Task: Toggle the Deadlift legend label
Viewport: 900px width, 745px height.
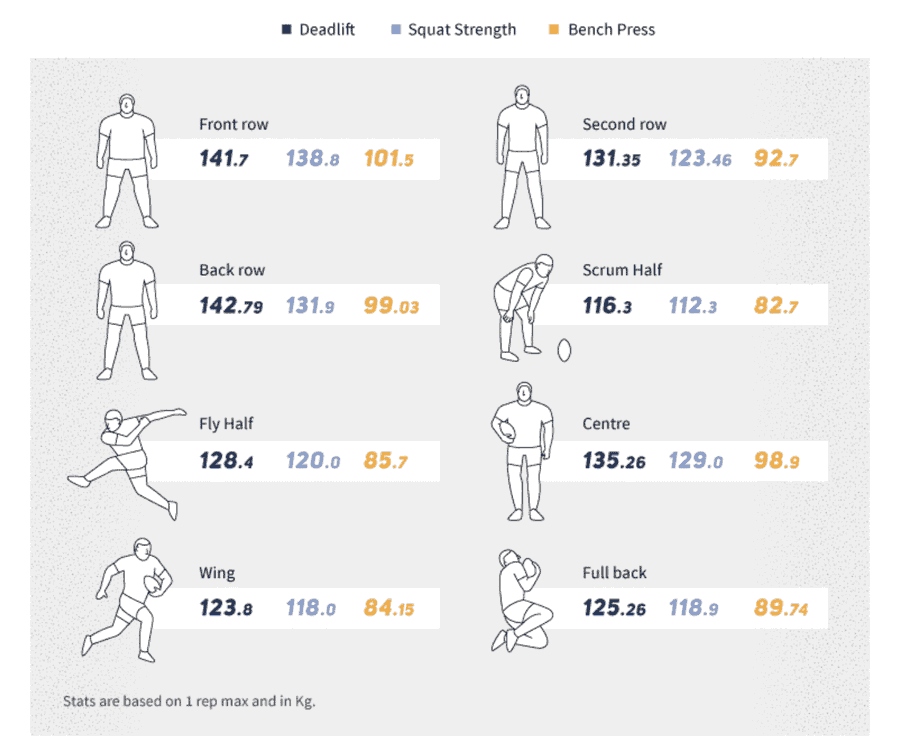Action: 327,30
